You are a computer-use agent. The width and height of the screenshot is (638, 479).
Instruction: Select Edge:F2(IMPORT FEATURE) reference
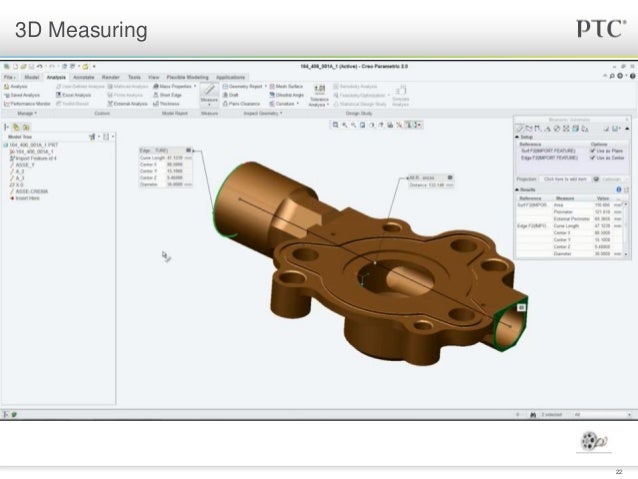[549, 157]
